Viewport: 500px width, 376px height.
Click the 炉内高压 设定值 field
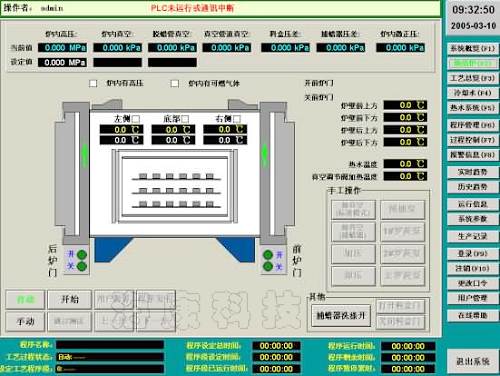pos(62,62)
